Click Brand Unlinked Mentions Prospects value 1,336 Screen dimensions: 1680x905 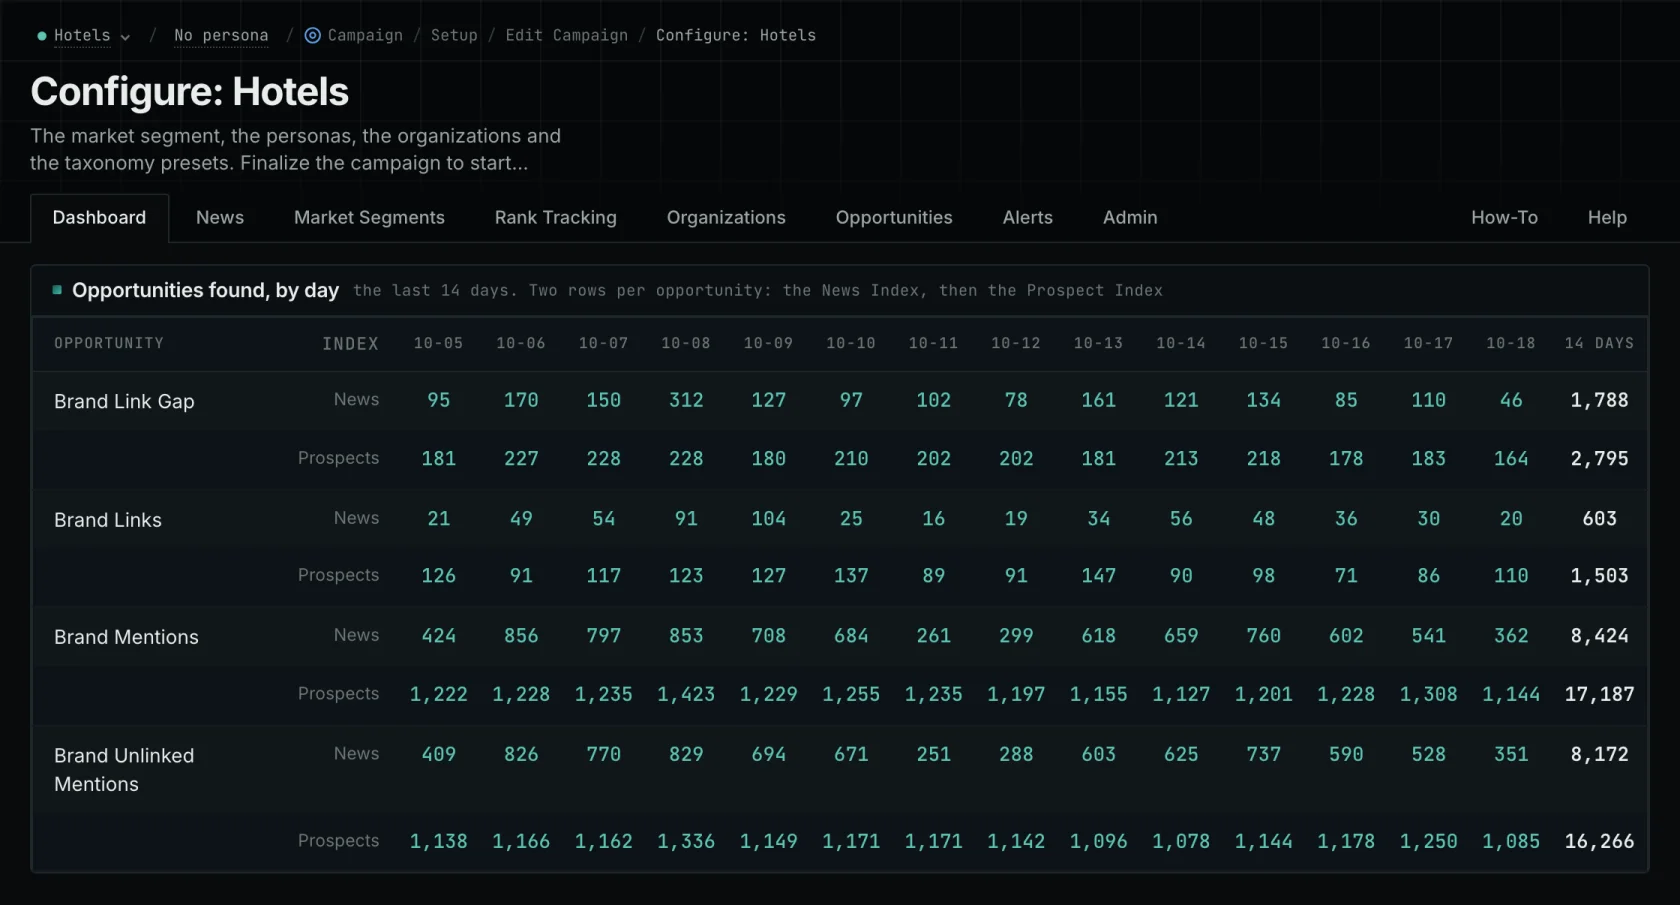(x=686, y=842)
